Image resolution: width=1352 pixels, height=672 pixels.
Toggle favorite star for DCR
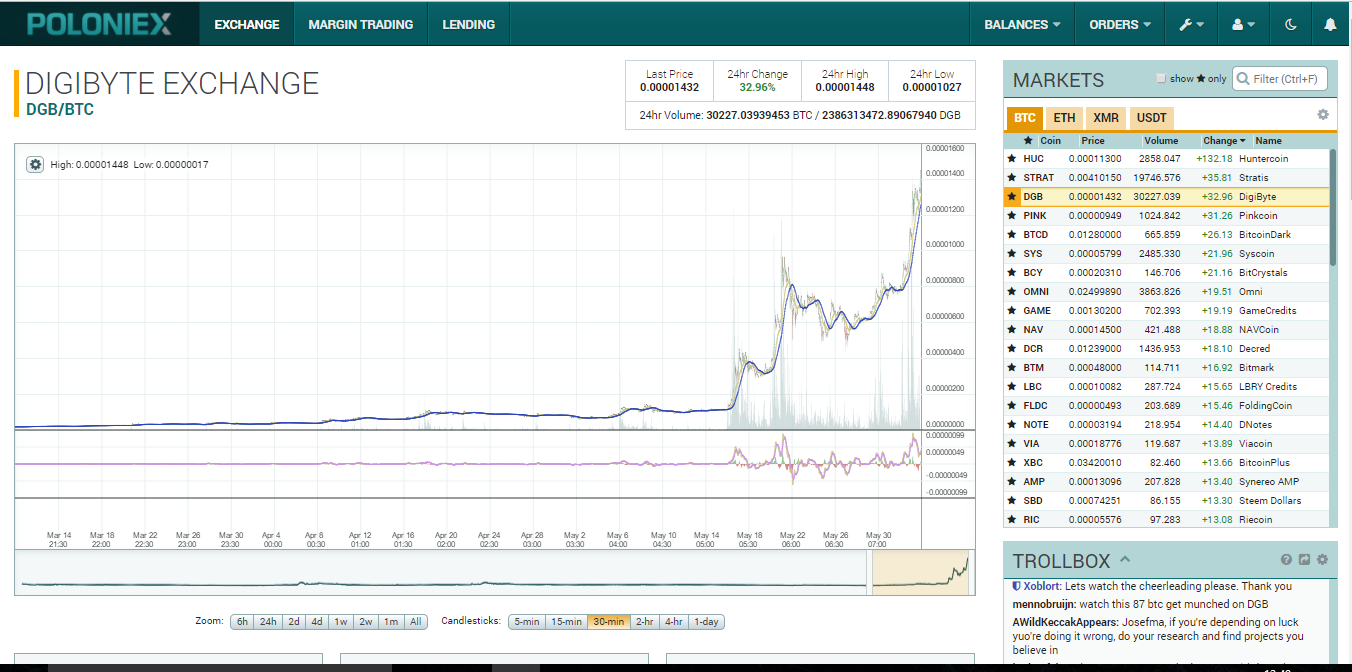click(x=1012, y=349)
